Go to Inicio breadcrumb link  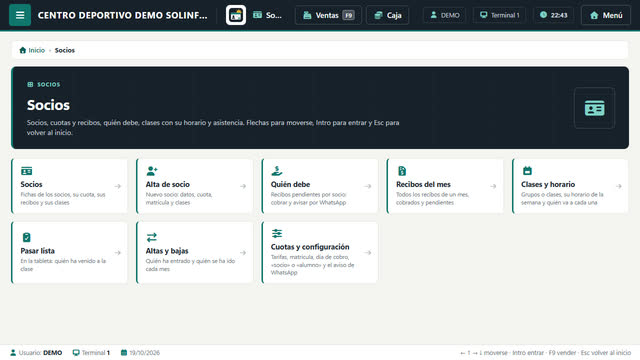click(x=32, y=50)
